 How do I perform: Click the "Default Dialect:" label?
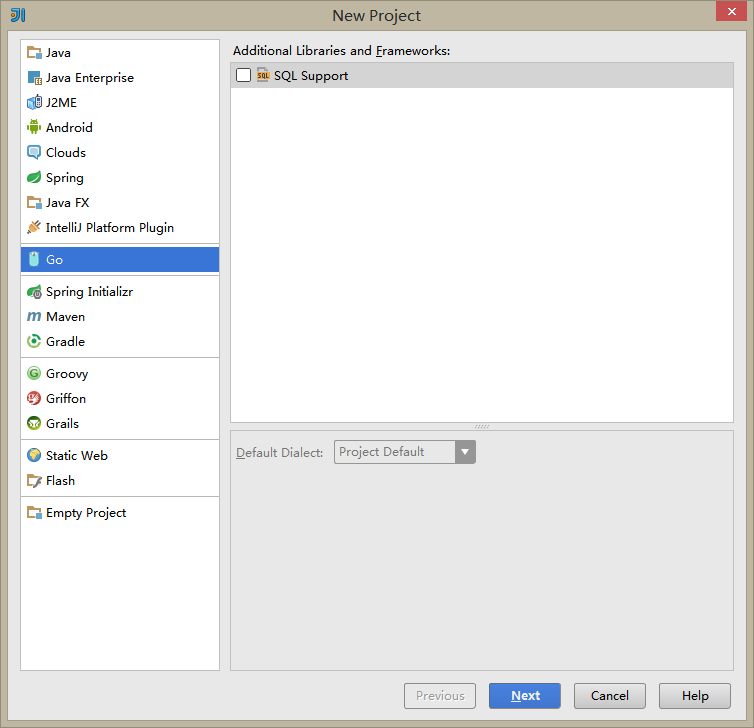(x=279, y=452)
